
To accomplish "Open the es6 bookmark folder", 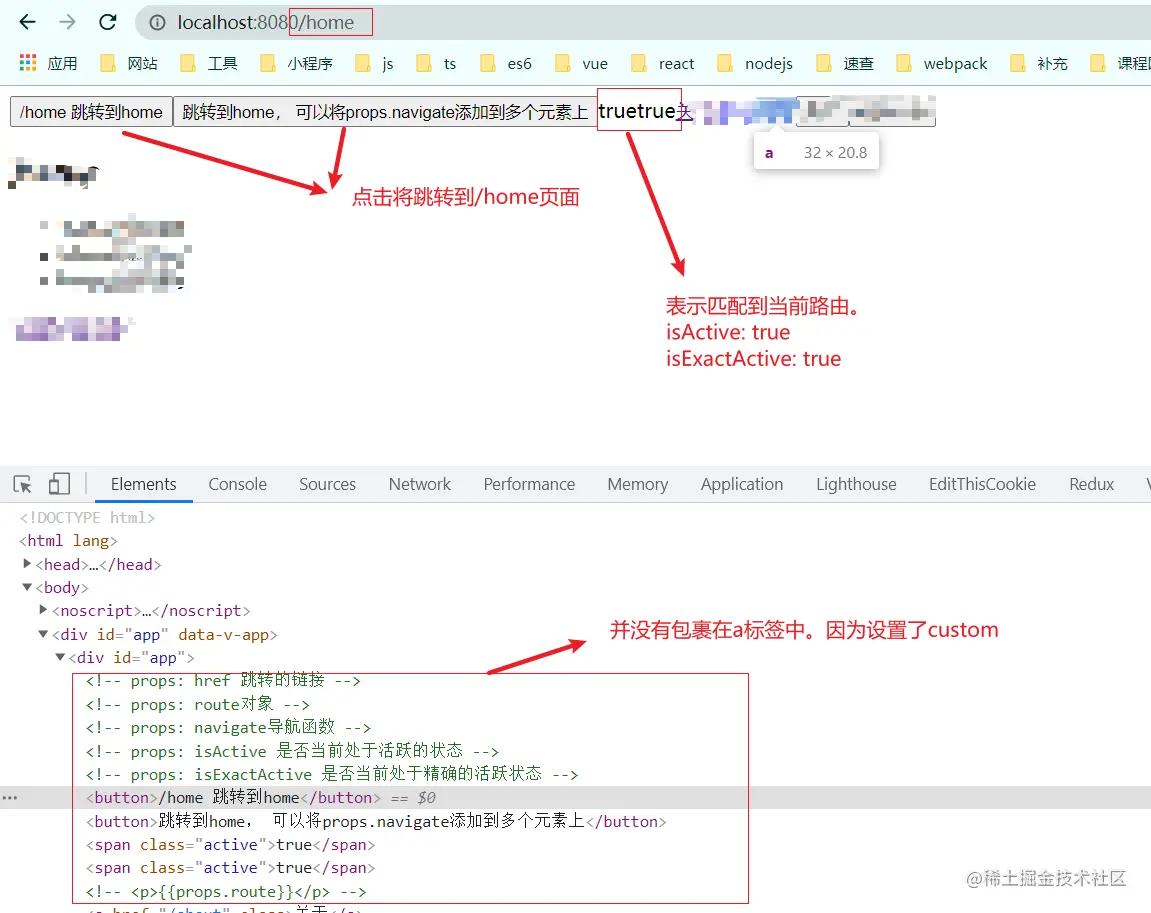I will tap(506, 64).
